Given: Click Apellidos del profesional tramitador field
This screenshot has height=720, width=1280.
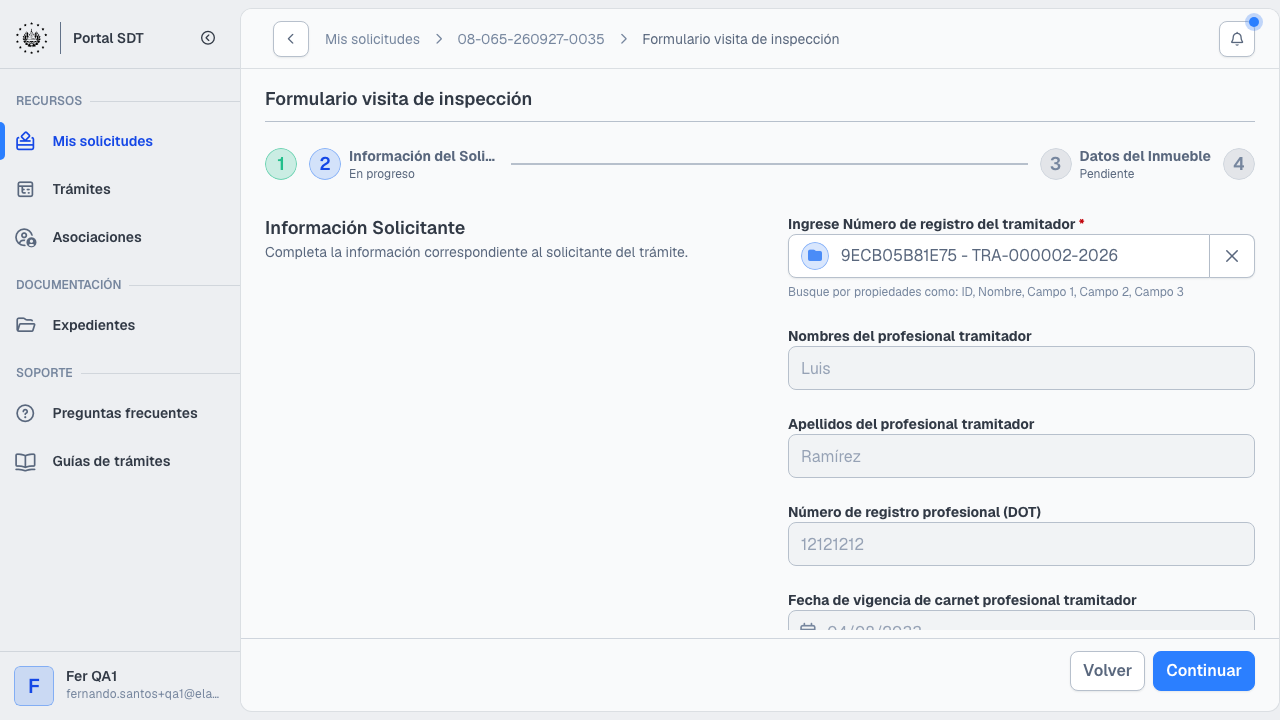Looking at the screenshot, I should coord(1021,456).
